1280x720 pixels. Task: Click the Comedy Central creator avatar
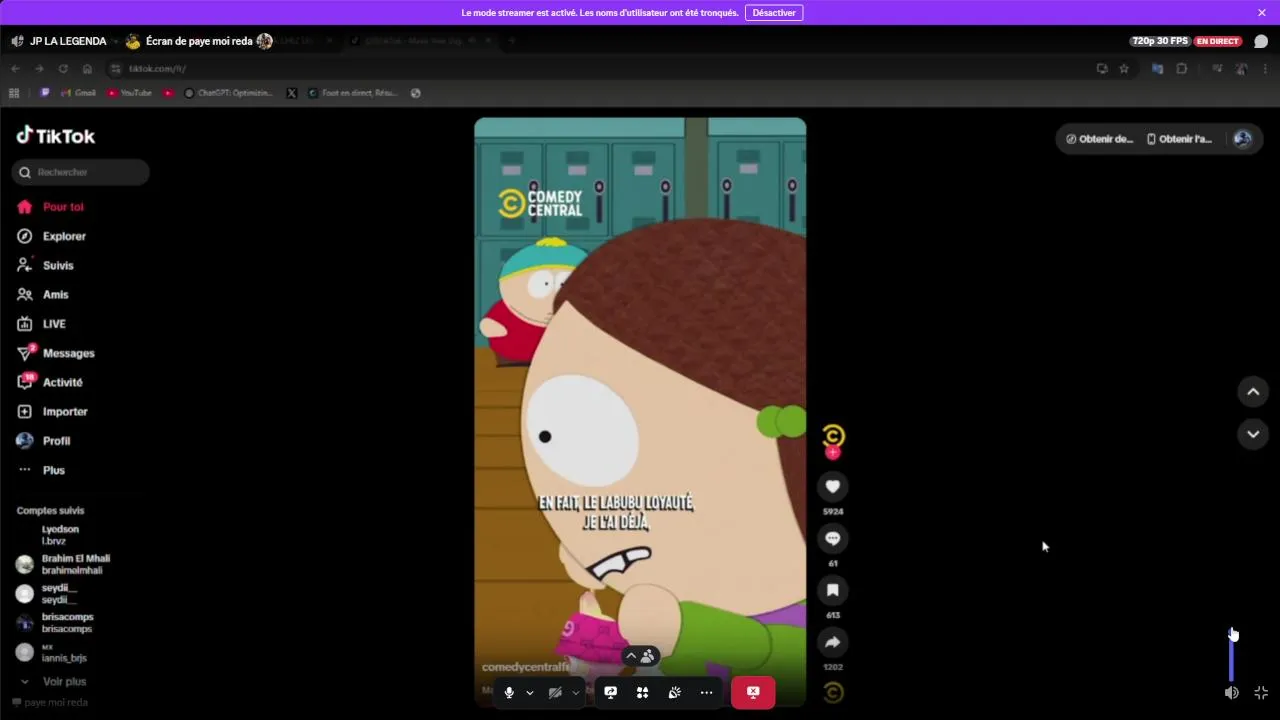(833, 436)
